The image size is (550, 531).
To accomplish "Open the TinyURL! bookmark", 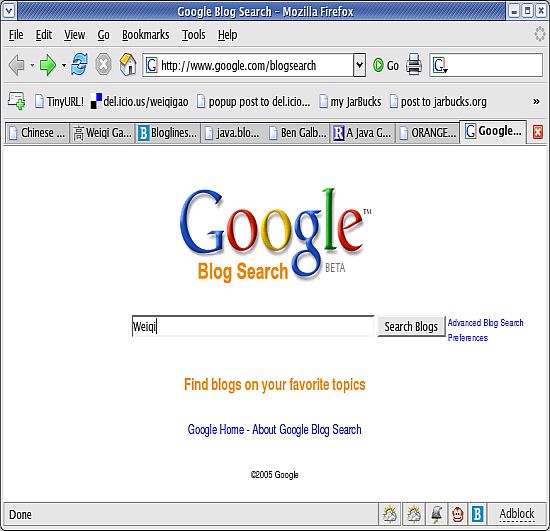I will point(60,102).
